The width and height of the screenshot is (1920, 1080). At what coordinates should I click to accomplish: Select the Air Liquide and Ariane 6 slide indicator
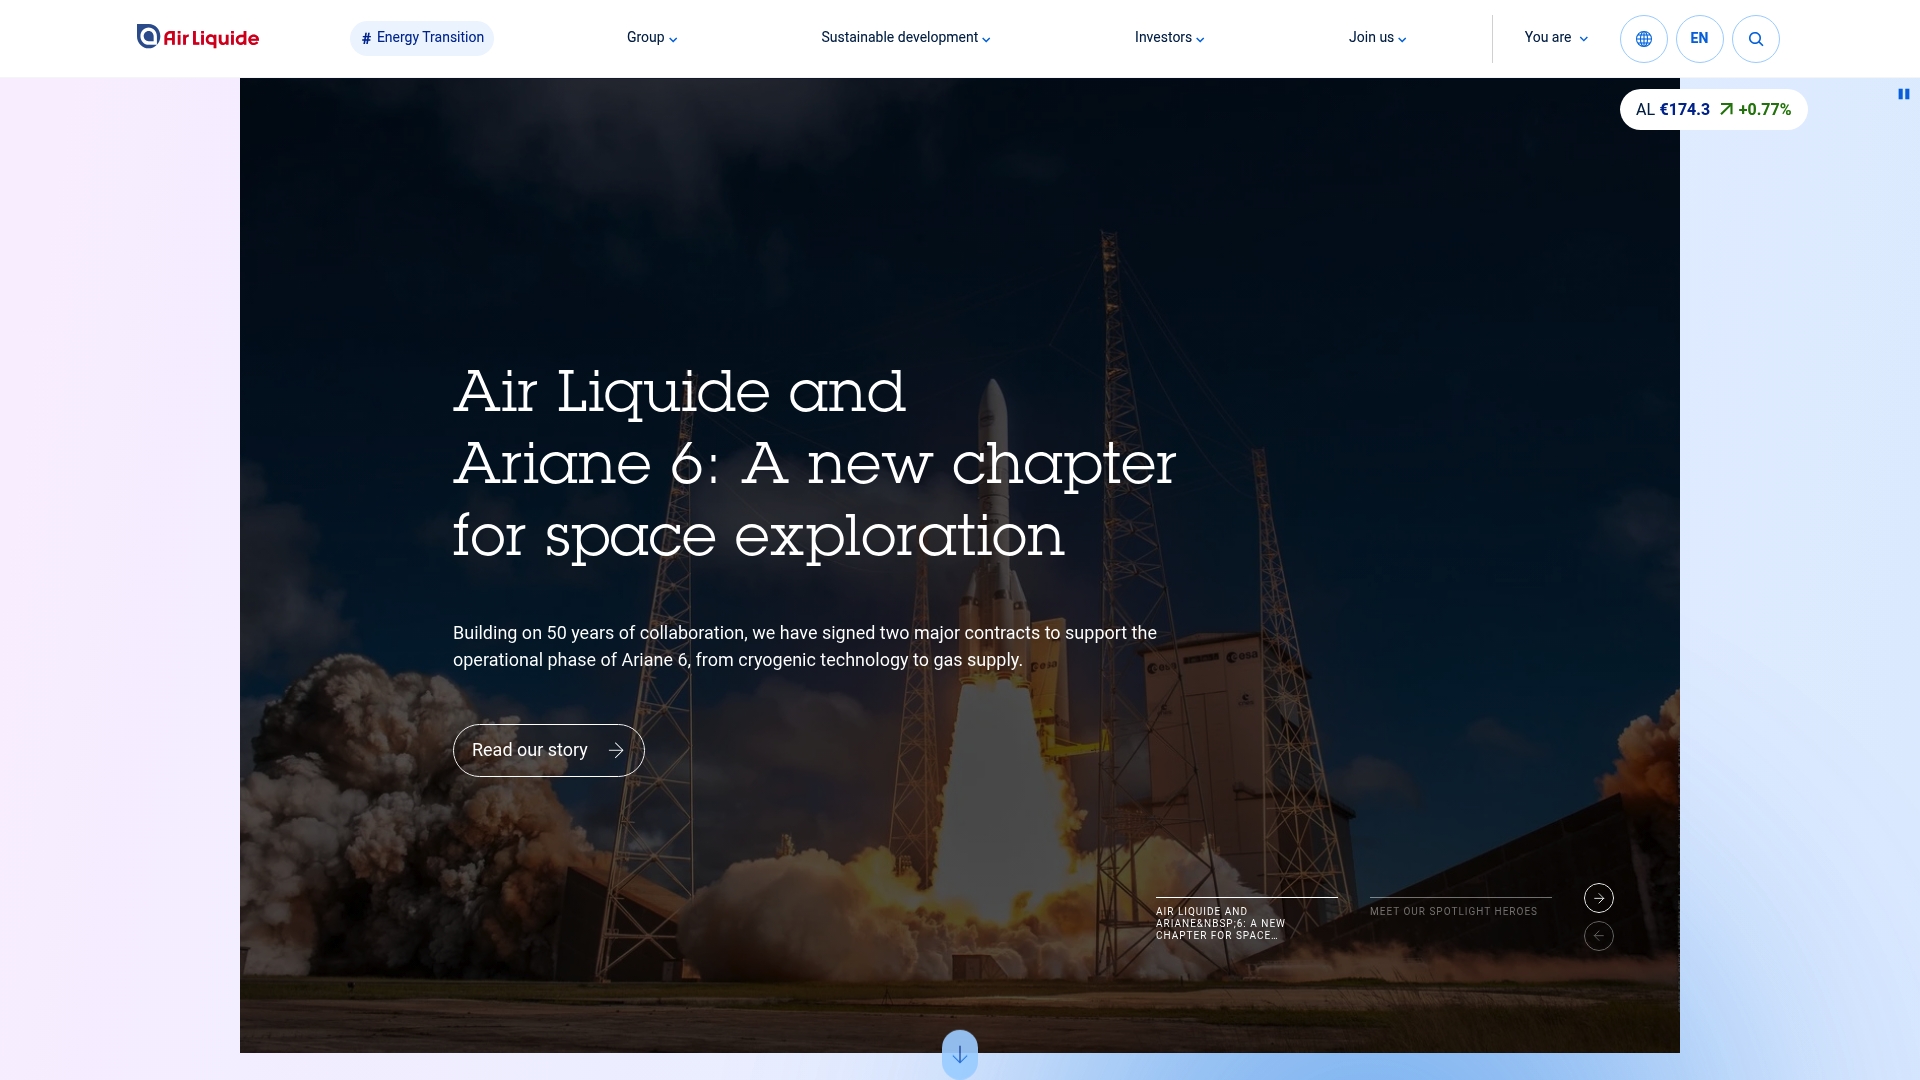(1246, 920)
